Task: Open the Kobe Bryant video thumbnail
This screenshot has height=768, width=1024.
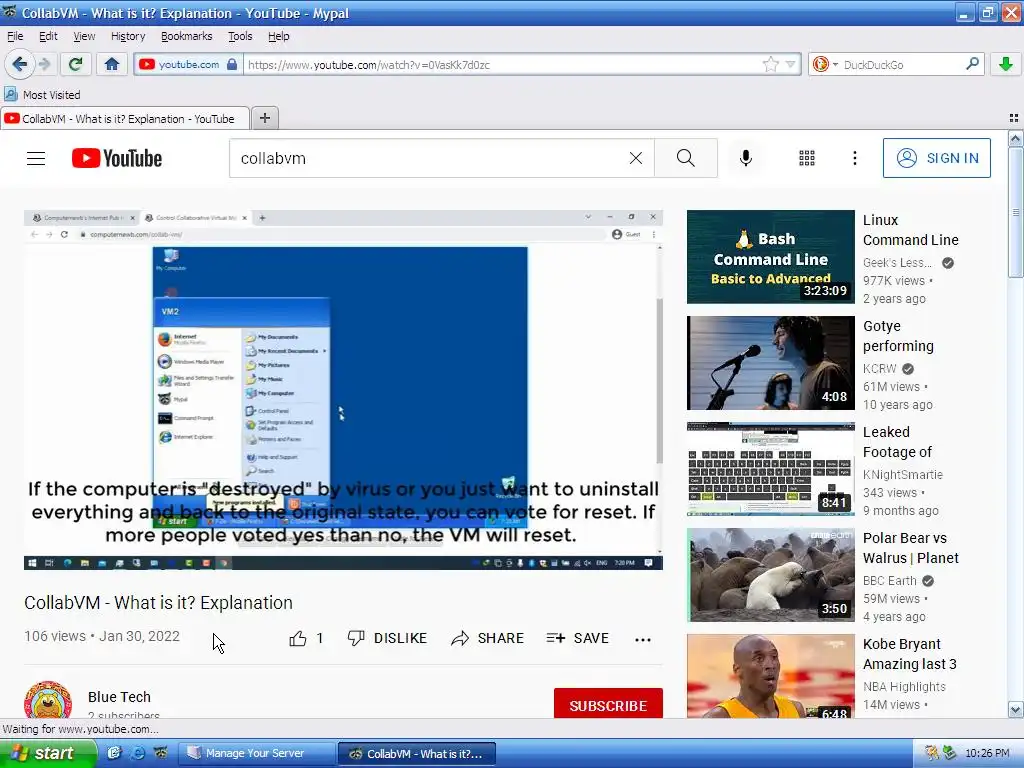Action: 771,677
